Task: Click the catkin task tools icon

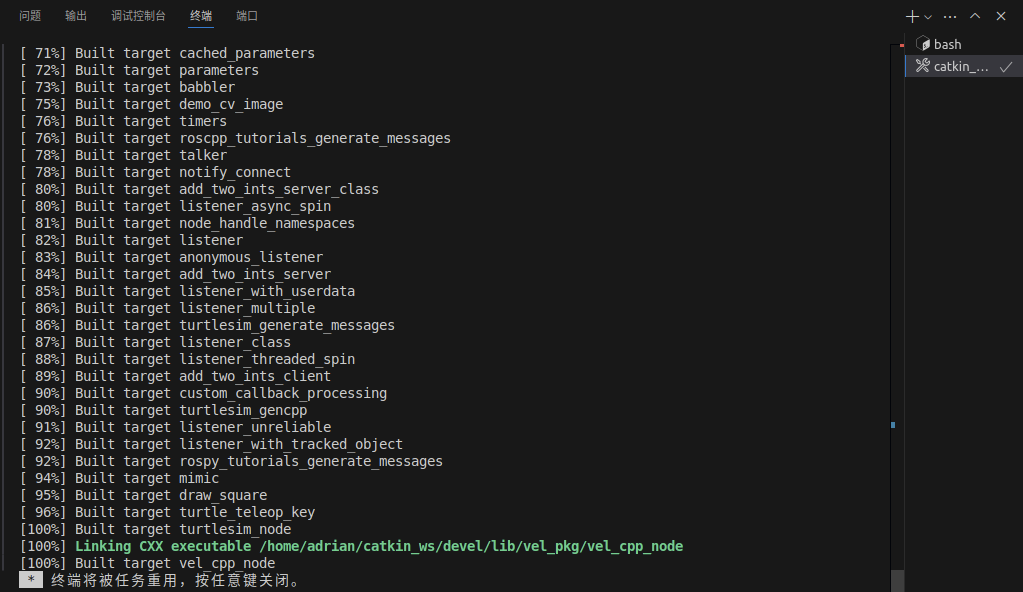Action: 923,66
